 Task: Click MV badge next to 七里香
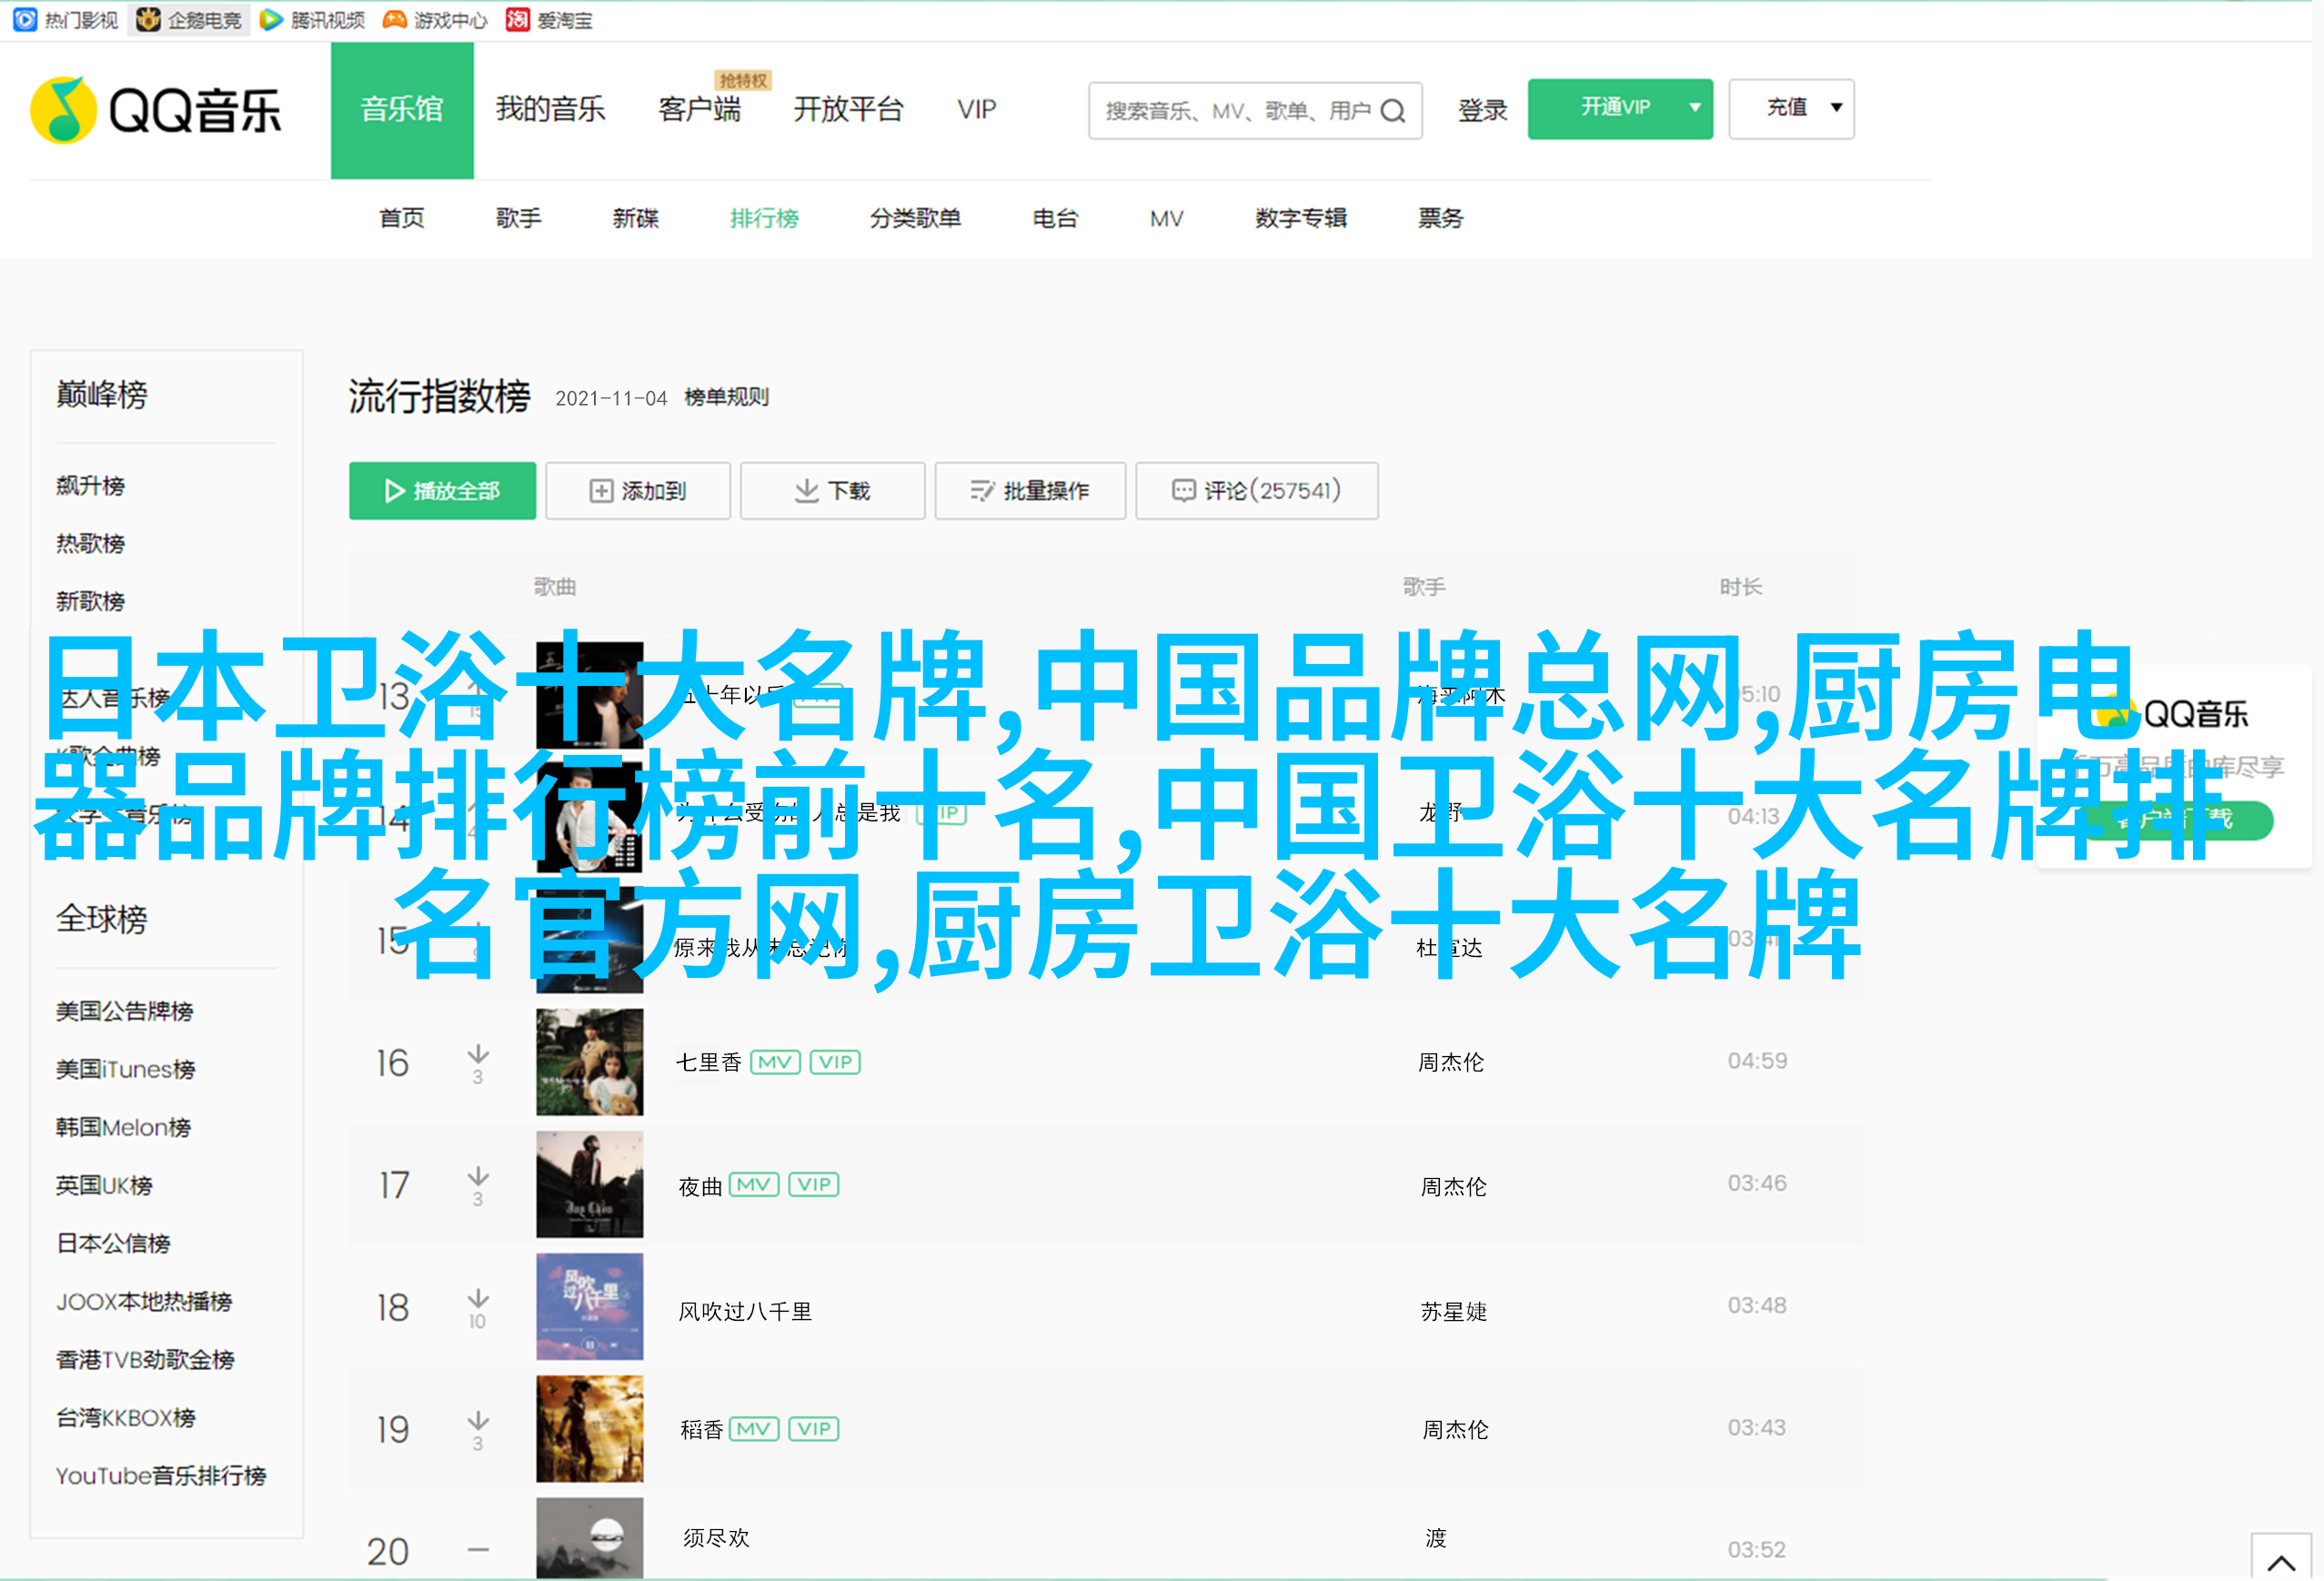click(775, 1062)
